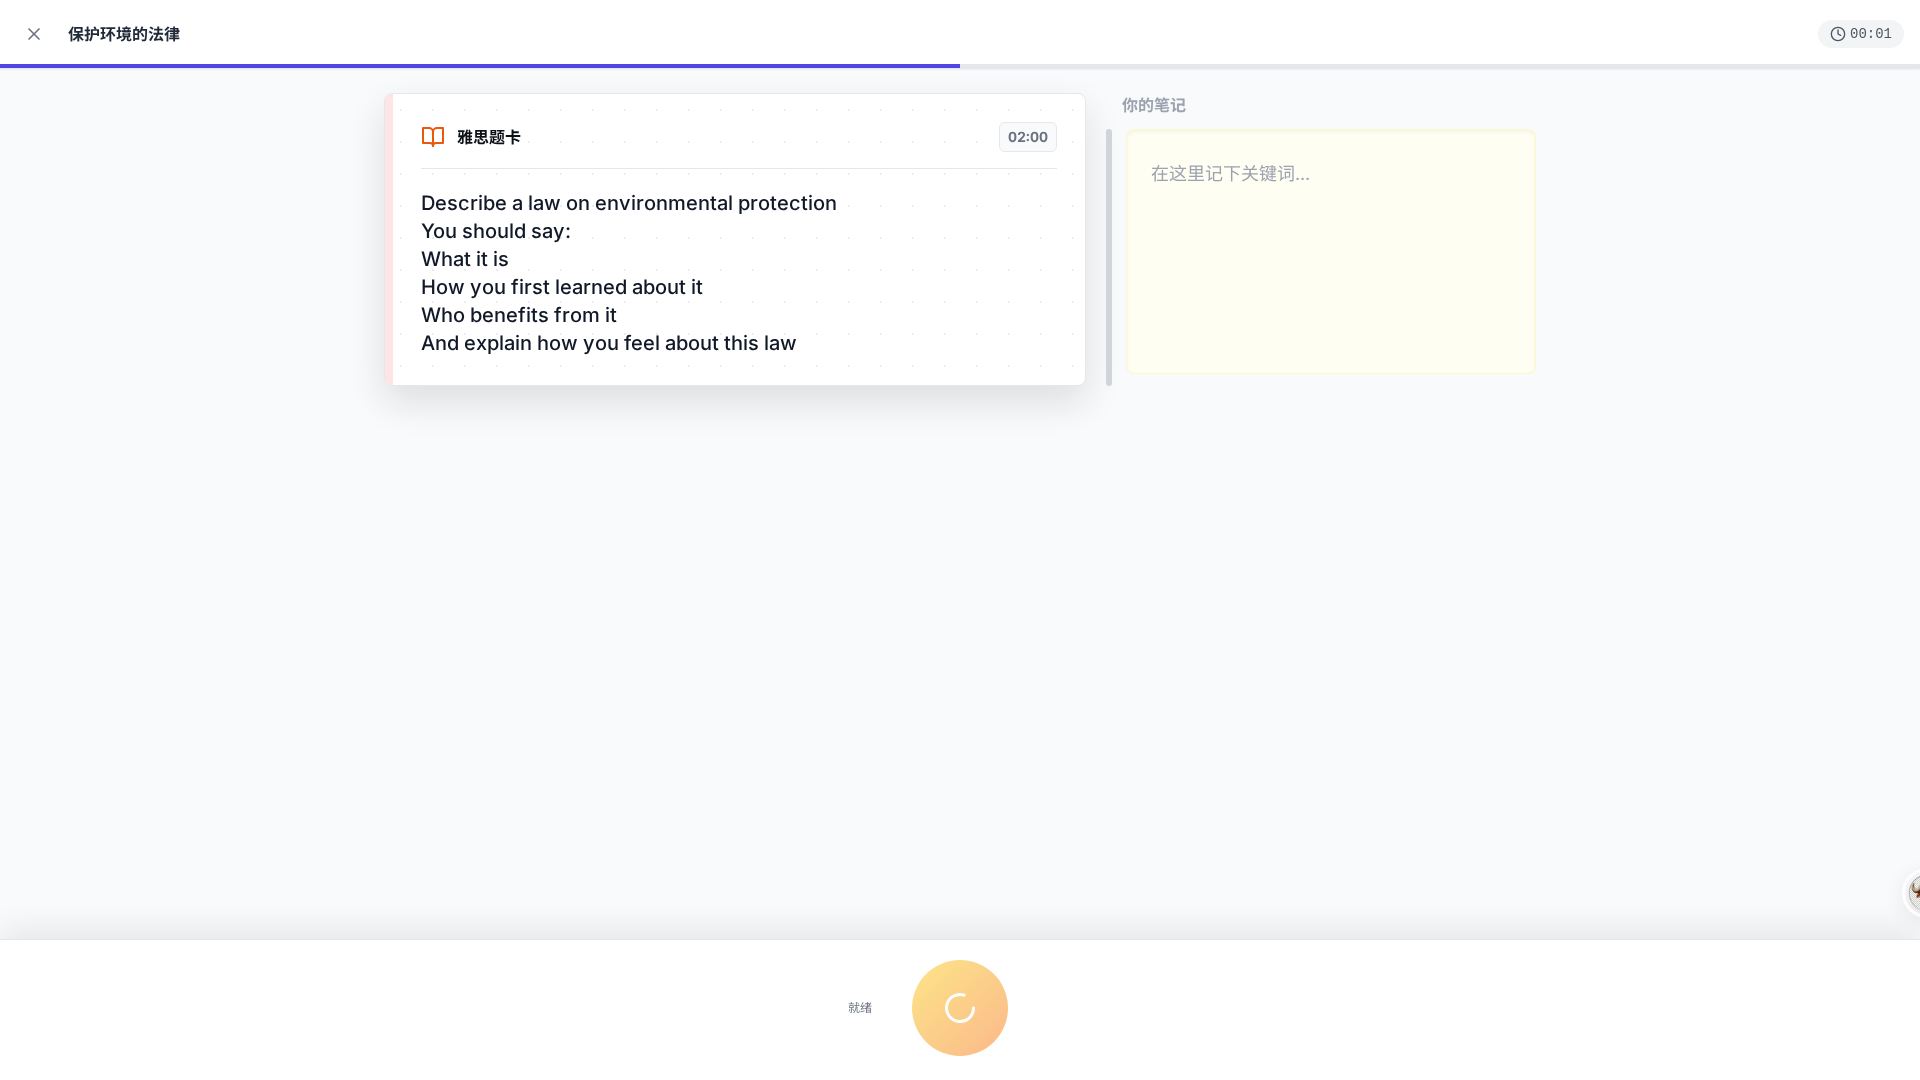This screenshot has width=1920, height=1080.
Task: Type area: click the 在这里记下关键词 notes field
Action: pos(1330,252)
